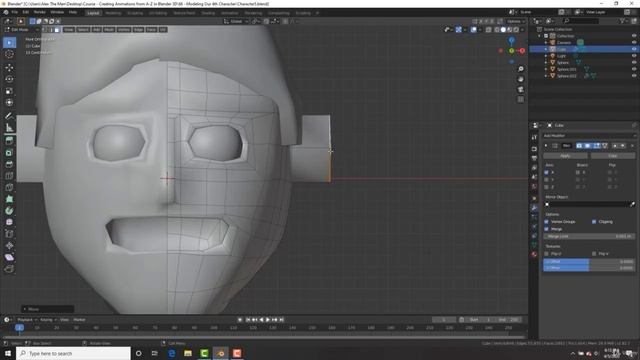This screenshot has width=640, height=360.
Task: Select the Smooth tool
Action: (x=9, y=222)
